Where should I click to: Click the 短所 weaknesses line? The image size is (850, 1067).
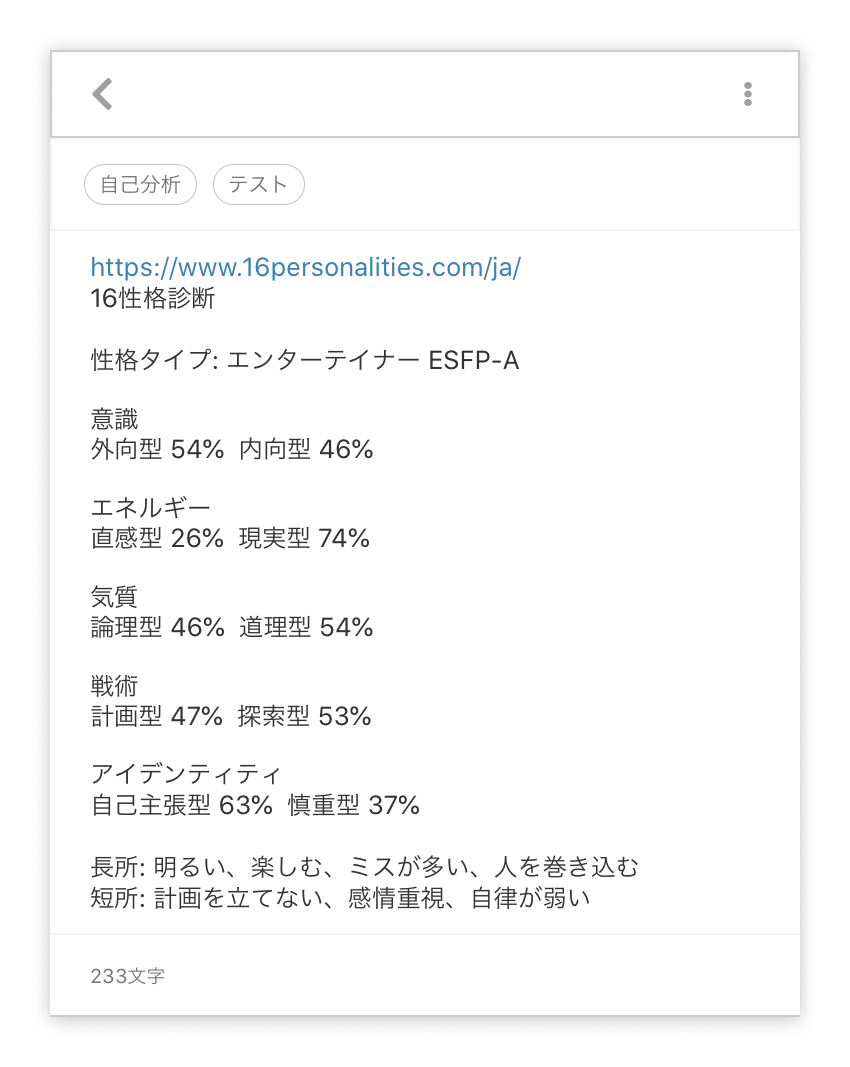(x=340, y=898)
